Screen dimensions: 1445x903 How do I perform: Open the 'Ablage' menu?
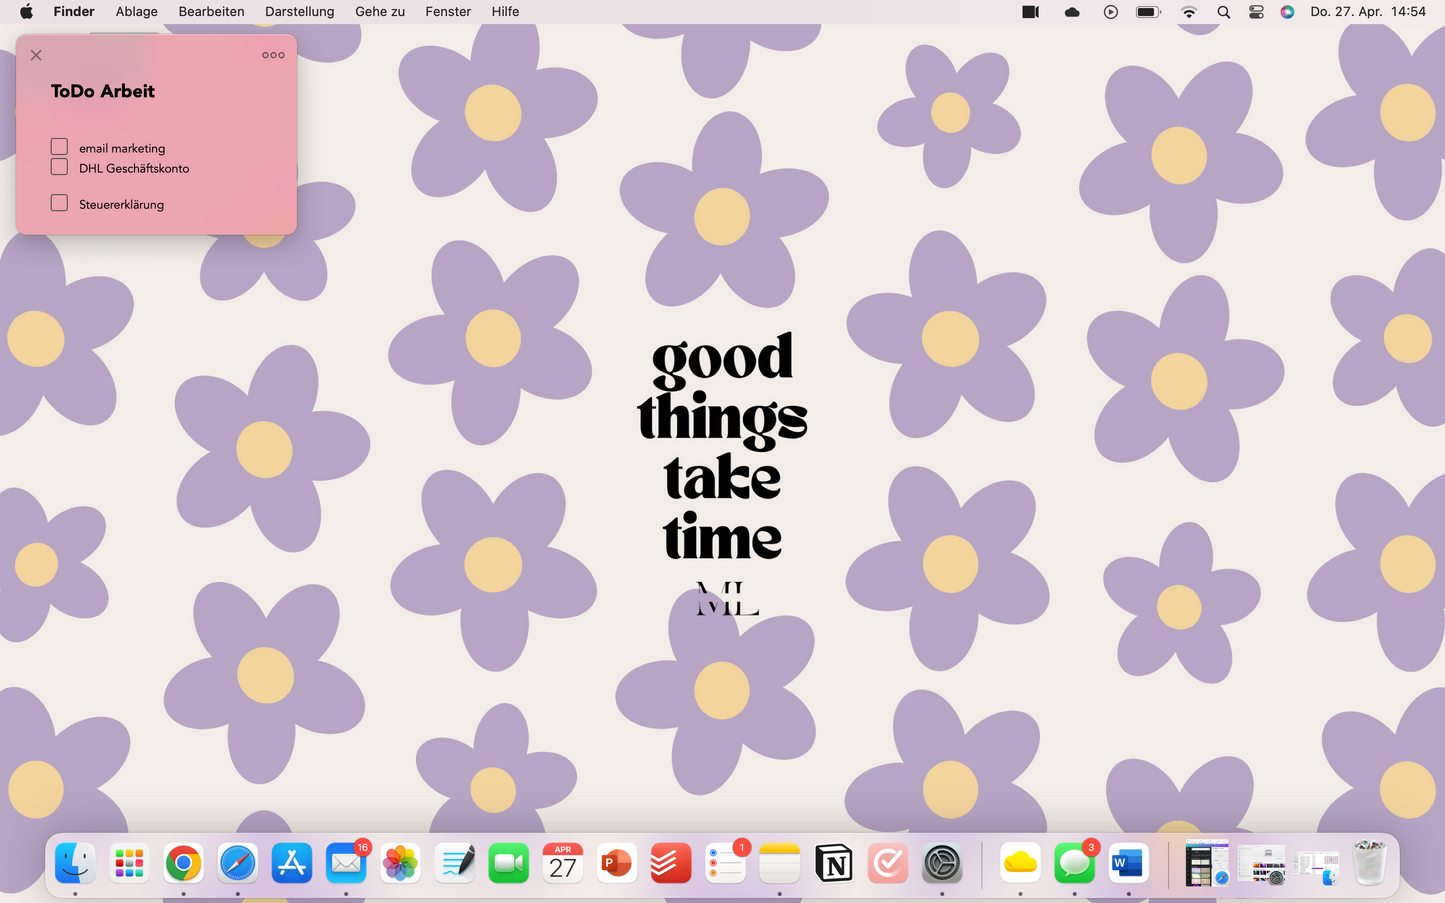pyautogui.click(x=136, y=12)
